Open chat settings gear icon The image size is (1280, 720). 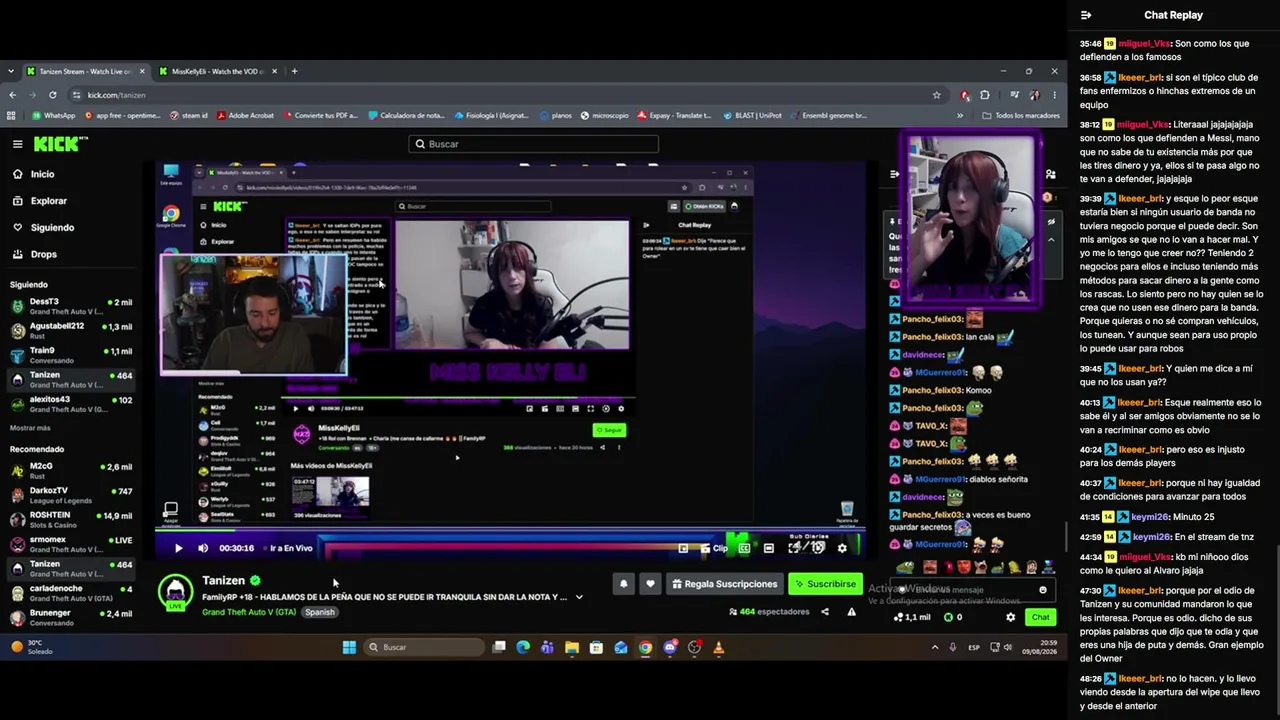point(1010,617)
